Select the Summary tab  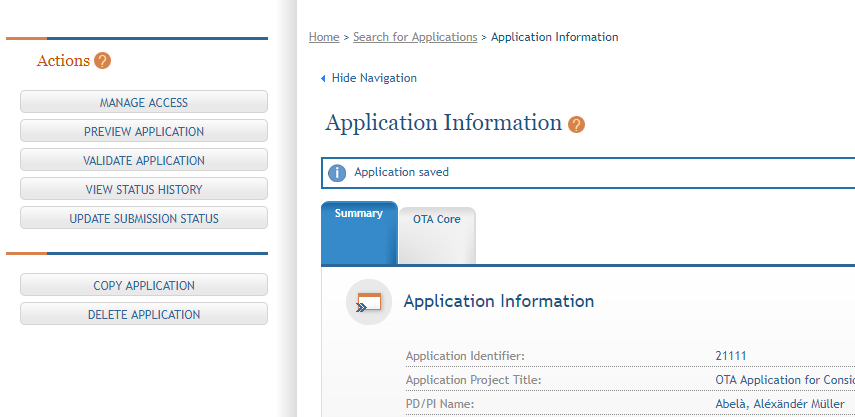[x=359, y=214]
